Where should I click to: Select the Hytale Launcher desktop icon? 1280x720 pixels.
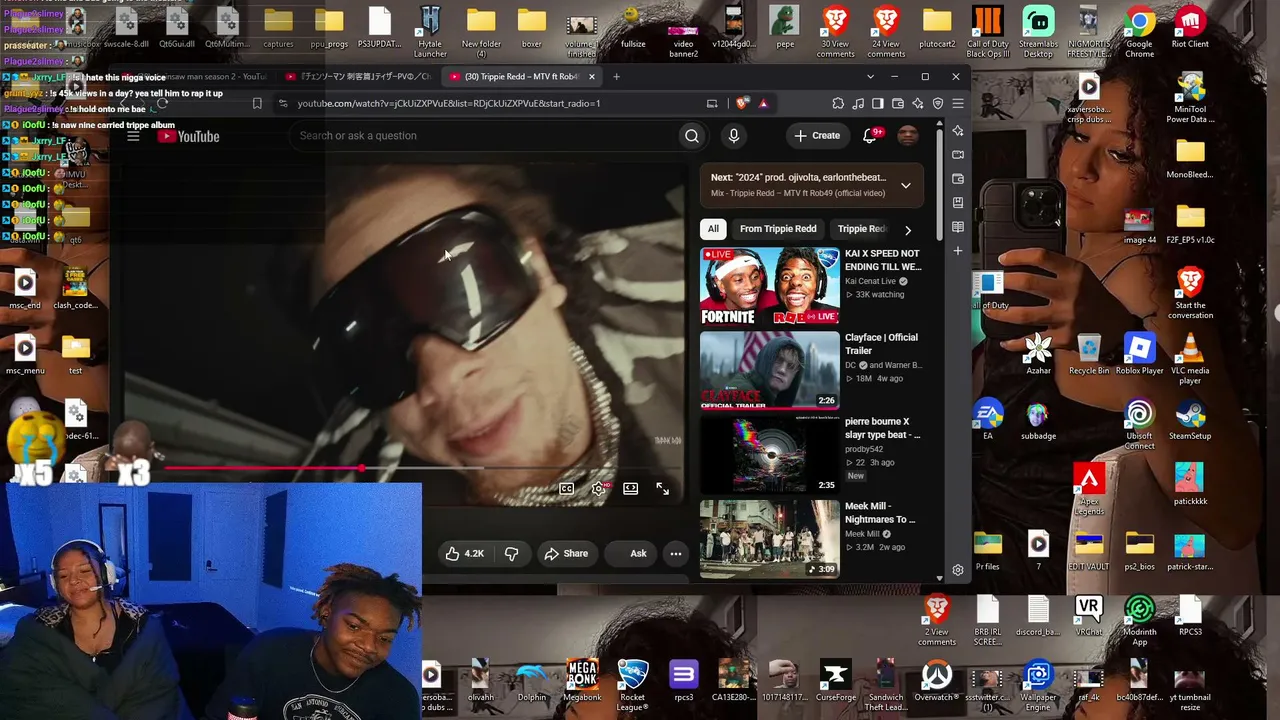pos(430,32)
